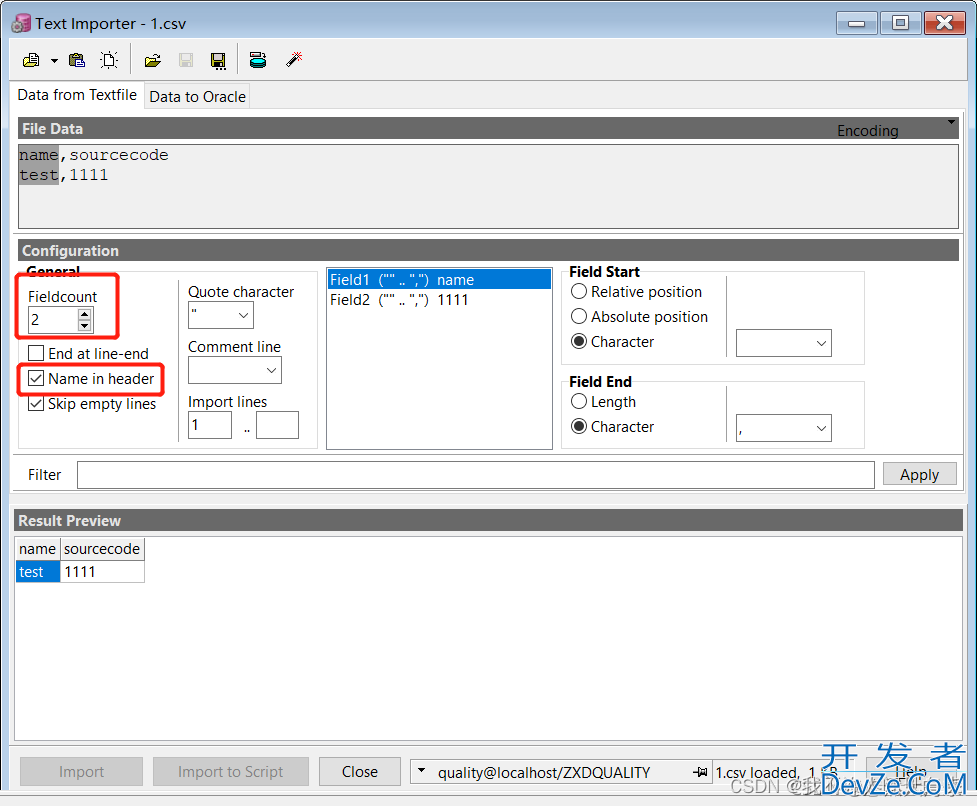Select Field Start Character radio button

[x=579, y=341]
